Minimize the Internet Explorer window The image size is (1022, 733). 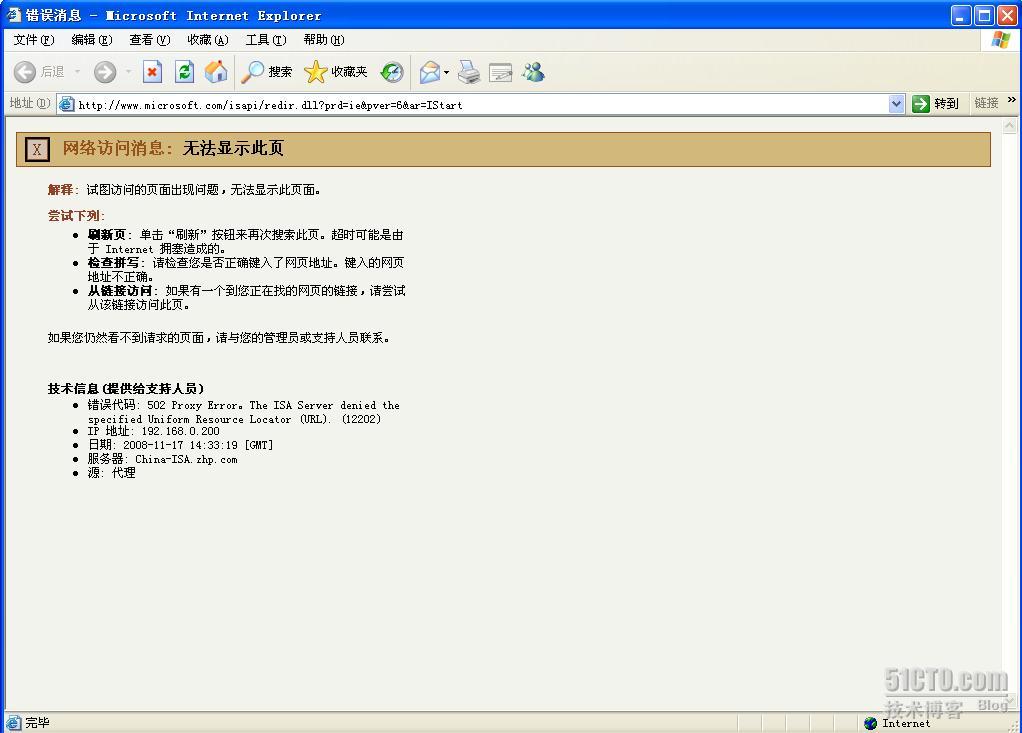pyautogui.click(x=961, y=15)
